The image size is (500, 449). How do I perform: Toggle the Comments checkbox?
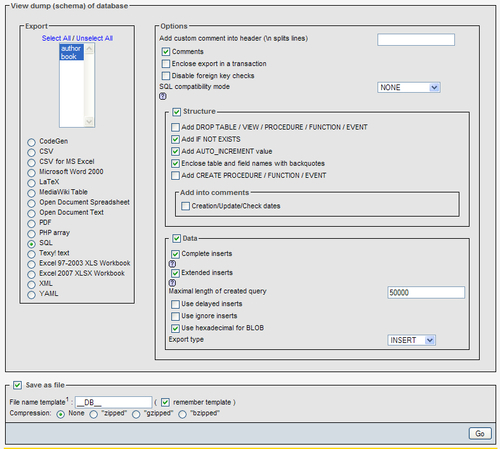(166, 52)
